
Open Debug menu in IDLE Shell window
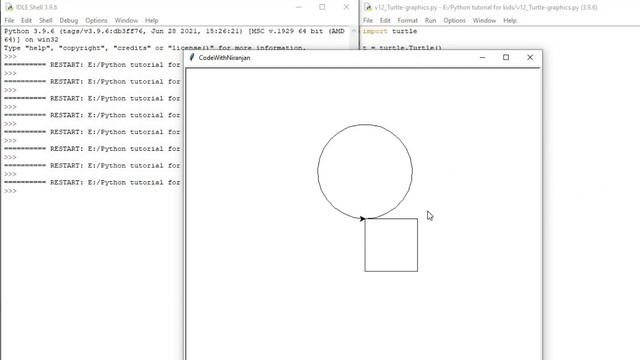coord(68,20)
